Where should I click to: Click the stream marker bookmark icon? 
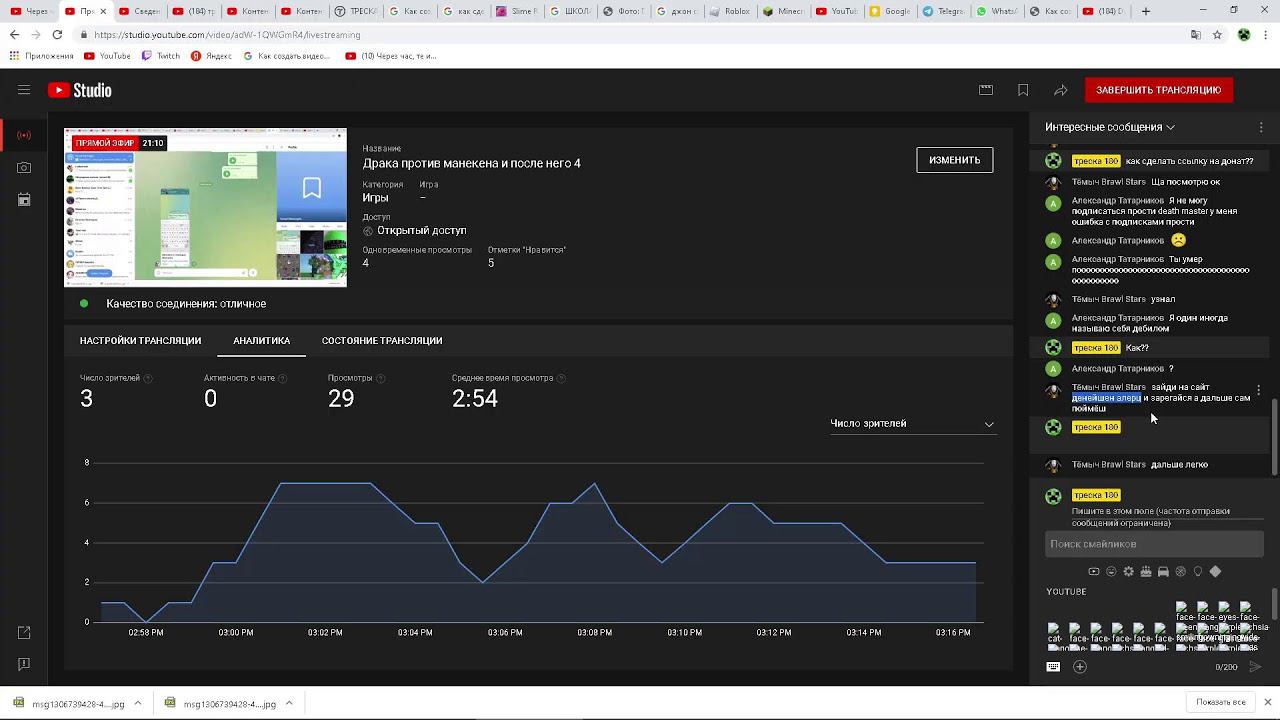1023,90
